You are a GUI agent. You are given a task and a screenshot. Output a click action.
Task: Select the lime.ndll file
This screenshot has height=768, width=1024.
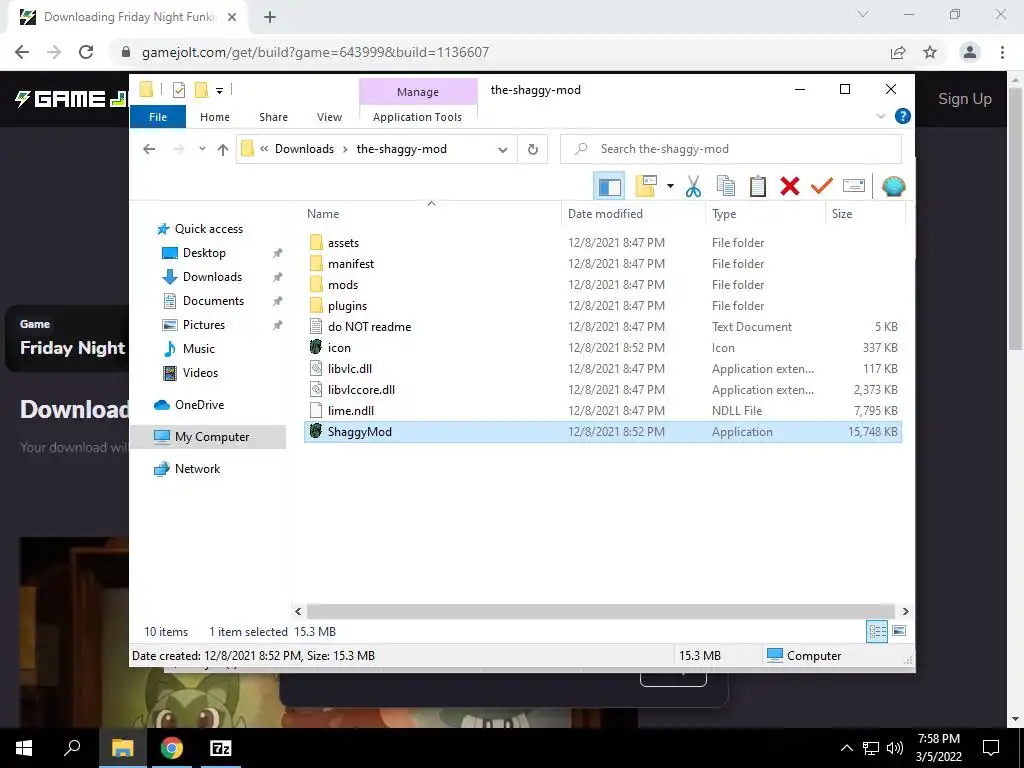tap(602, 411)
